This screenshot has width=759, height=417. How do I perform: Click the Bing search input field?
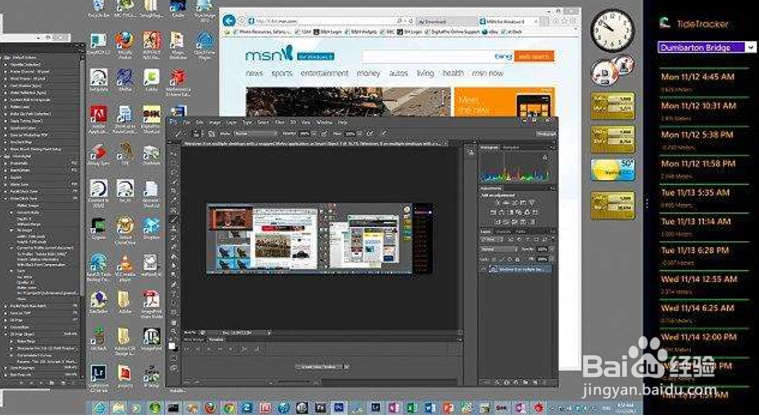coord(438,57)
